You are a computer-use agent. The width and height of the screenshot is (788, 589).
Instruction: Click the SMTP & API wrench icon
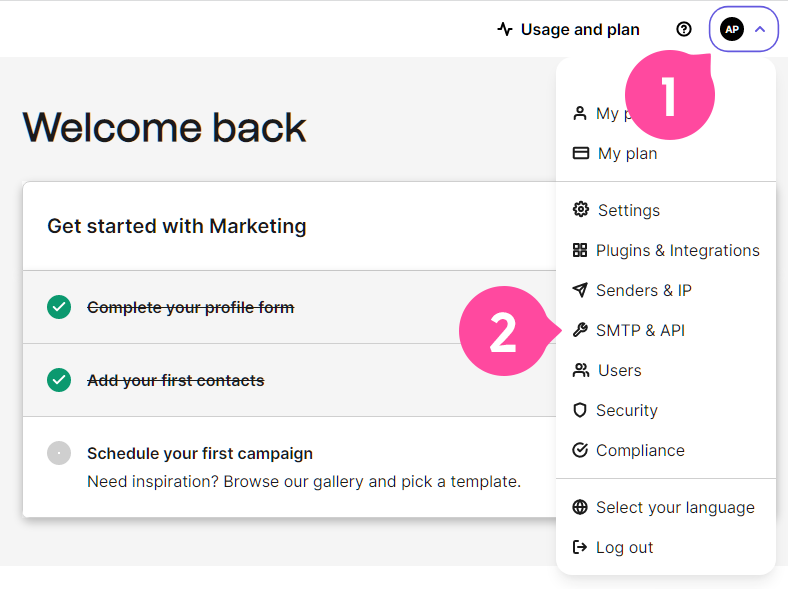click(x=580, y=330)
